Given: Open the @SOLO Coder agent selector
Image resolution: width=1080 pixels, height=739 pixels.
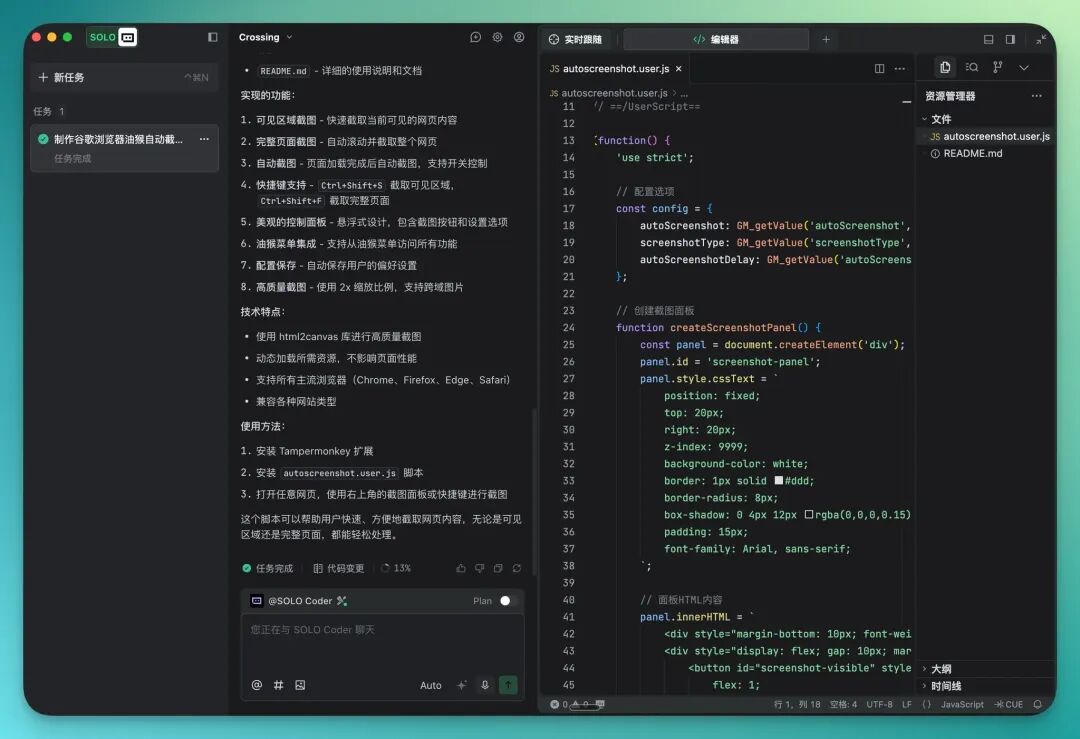Looking at the screenshot, I should tap(298, 601).
